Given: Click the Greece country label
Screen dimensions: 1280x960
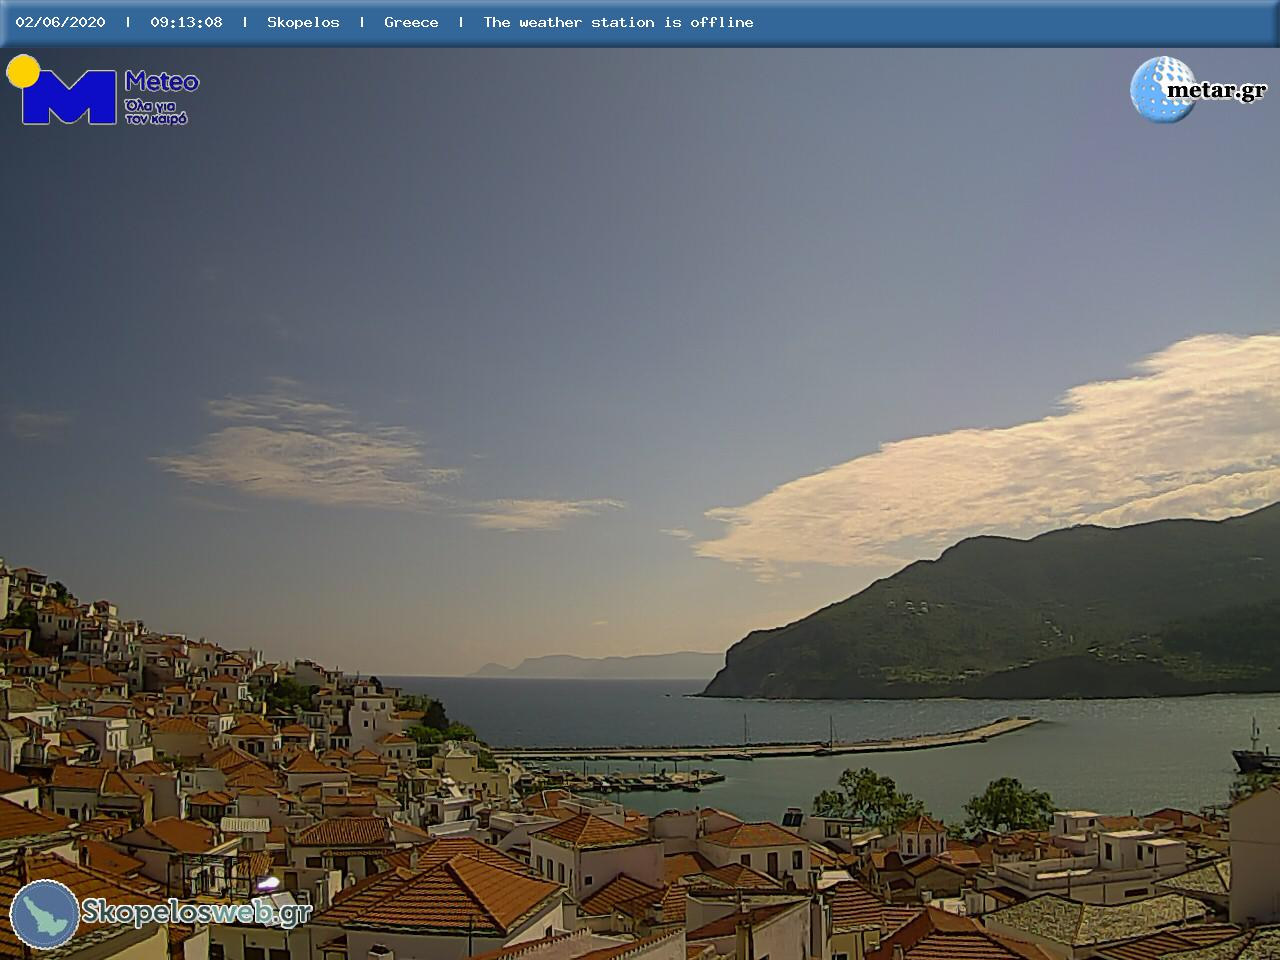Looking at the screenshot, I should [411, 22].
